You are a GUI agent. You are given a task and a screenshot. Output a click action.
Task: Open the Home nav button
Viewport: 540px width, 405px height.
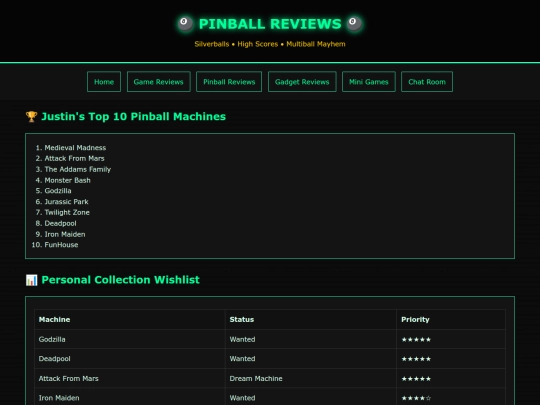[x=104, y=82]
